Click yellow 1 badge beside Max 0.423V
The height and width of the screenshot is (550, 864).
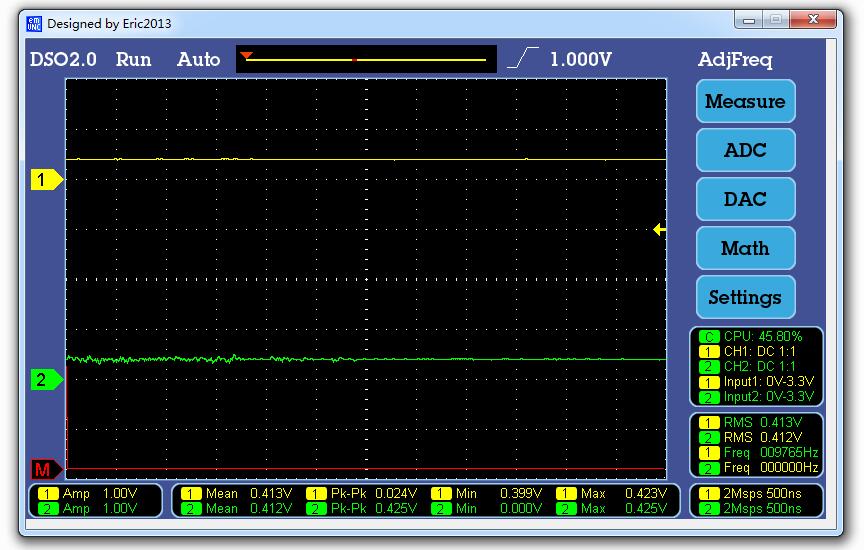pos(566,494)
